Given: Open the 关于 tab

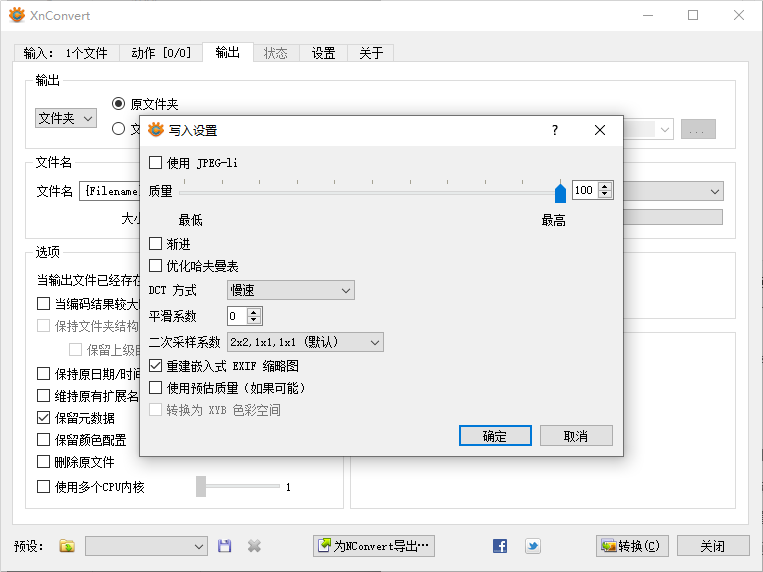Looking at the screenshot, I should point(371,53).
